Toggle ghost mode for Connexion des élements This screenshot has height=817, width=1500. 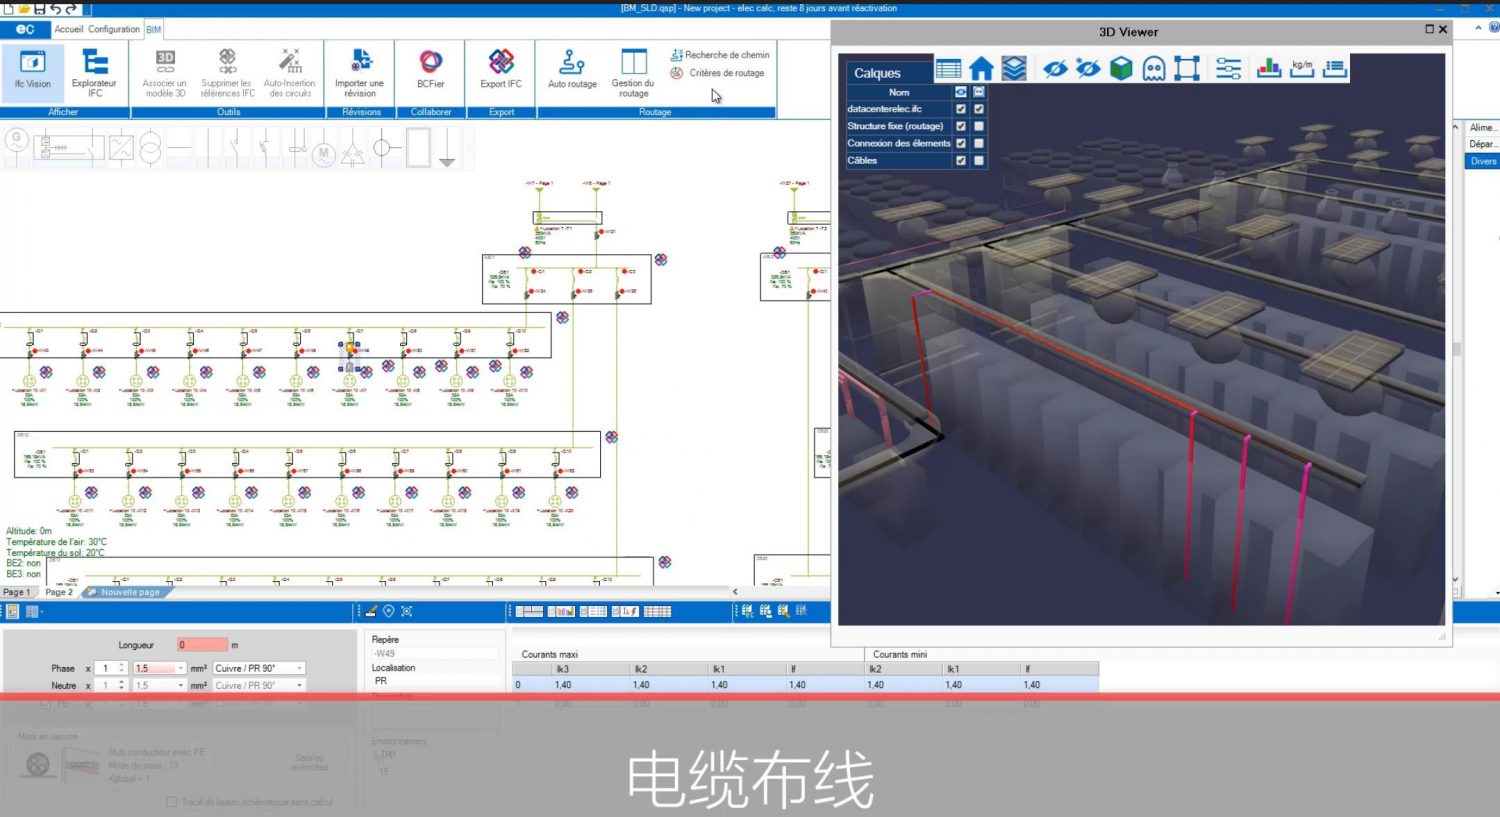[979, 143]
